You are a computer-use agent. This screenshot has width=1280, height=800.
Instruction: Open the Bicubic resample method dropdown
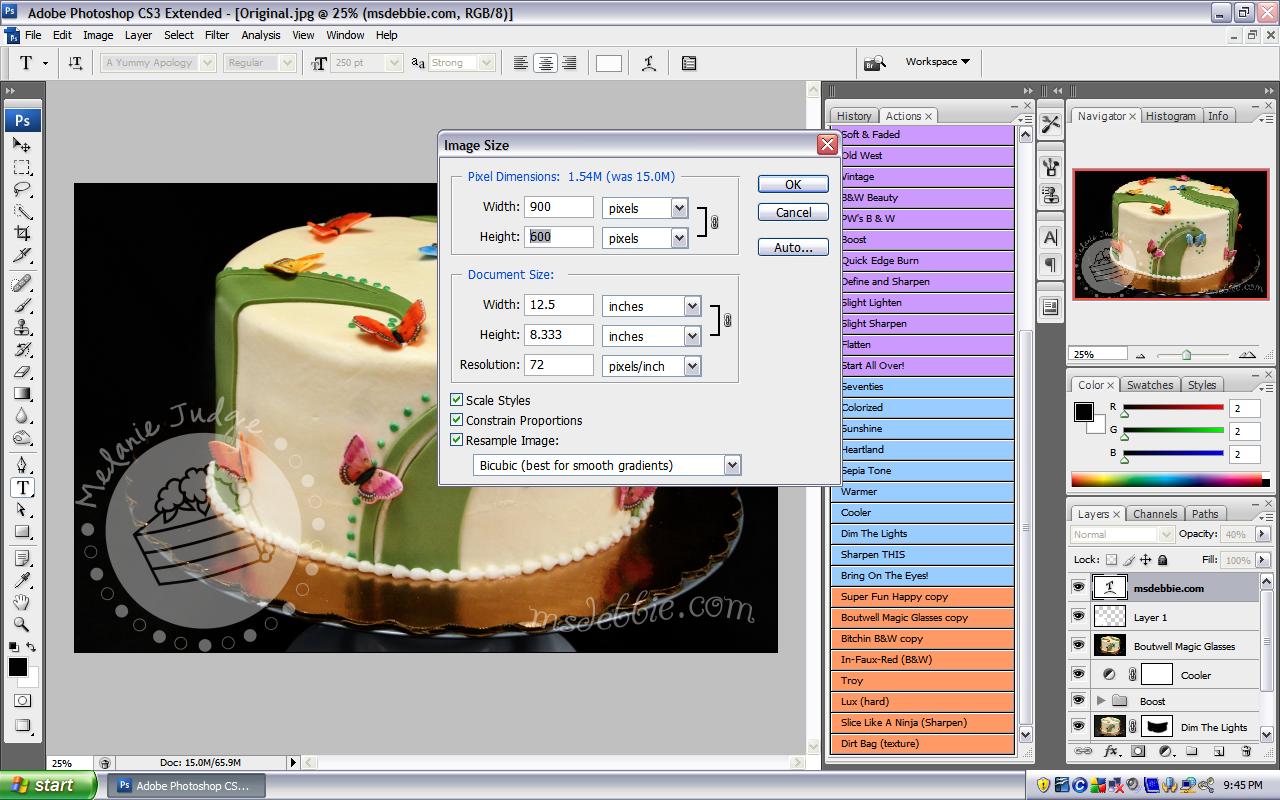pyautogui.click(x=732, y=465)
